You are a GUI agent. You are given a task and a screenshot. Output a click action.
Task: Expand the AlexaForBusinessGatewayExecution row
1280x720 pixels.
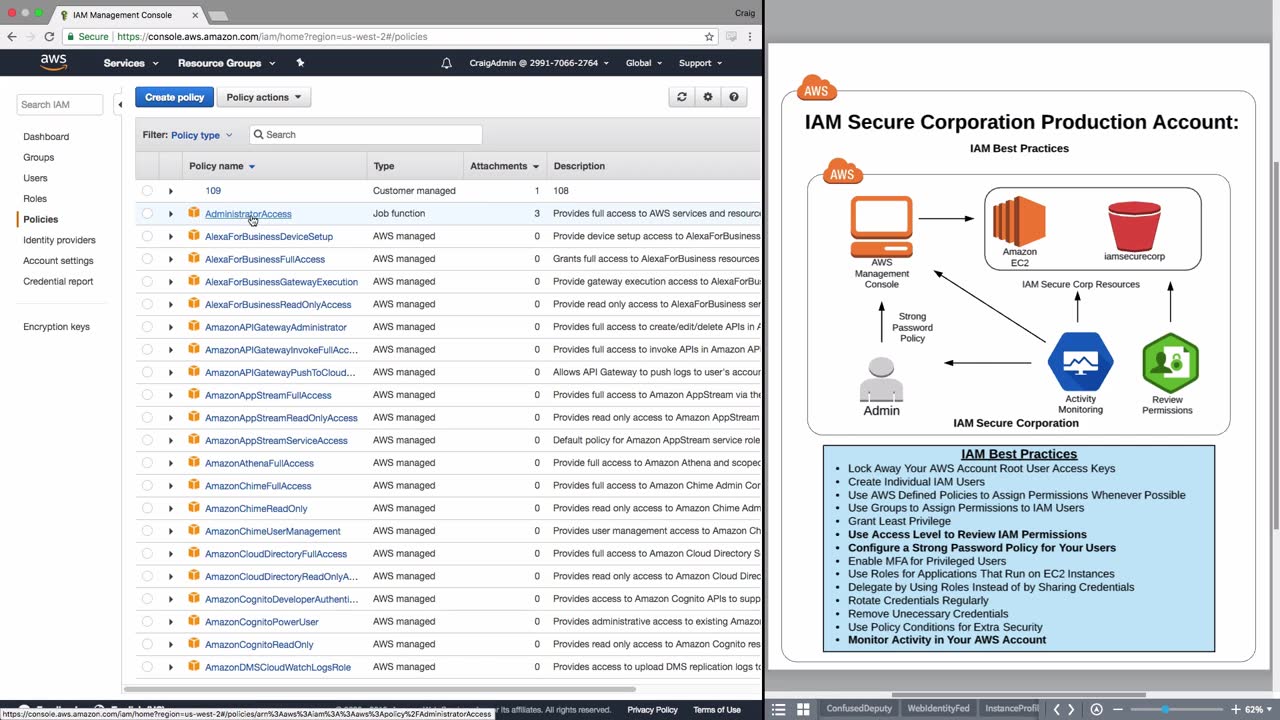click(x=171, y=281)
